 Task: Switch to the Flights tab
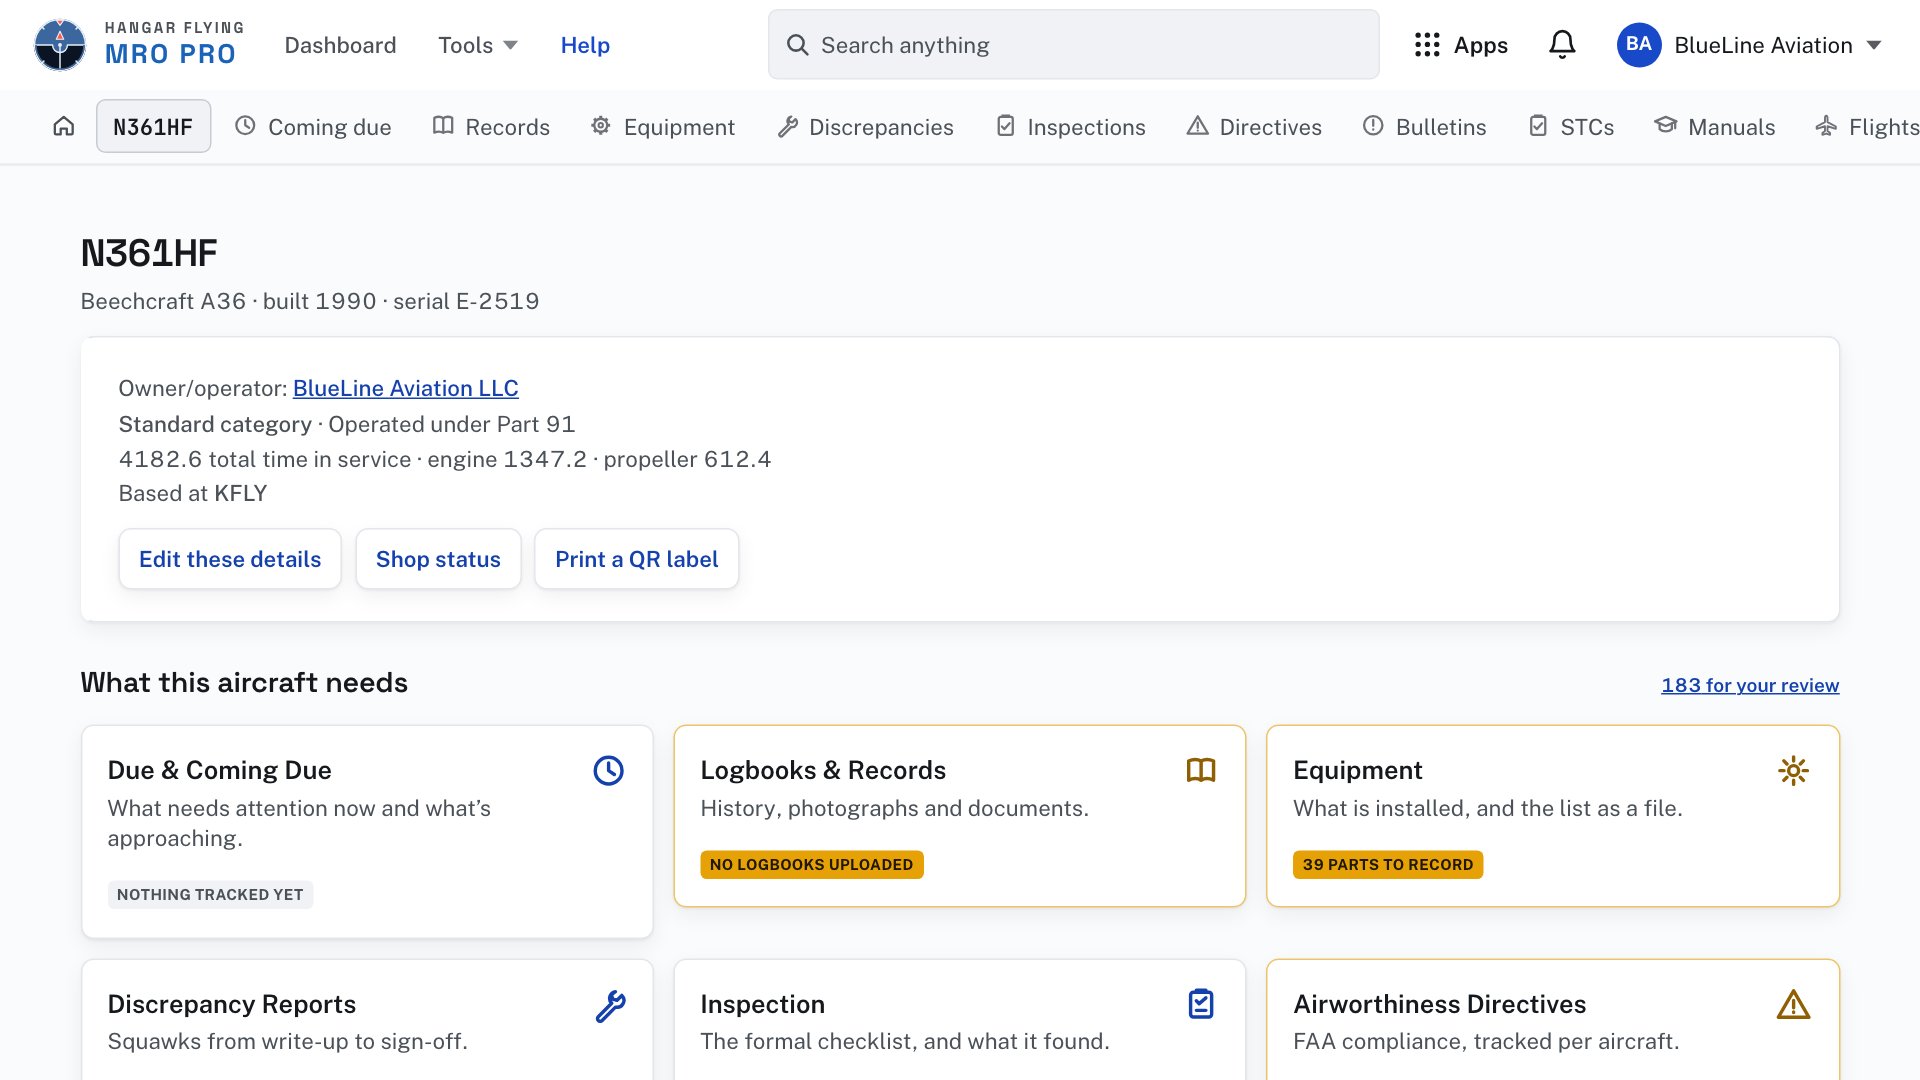(x=1868, y=126)
